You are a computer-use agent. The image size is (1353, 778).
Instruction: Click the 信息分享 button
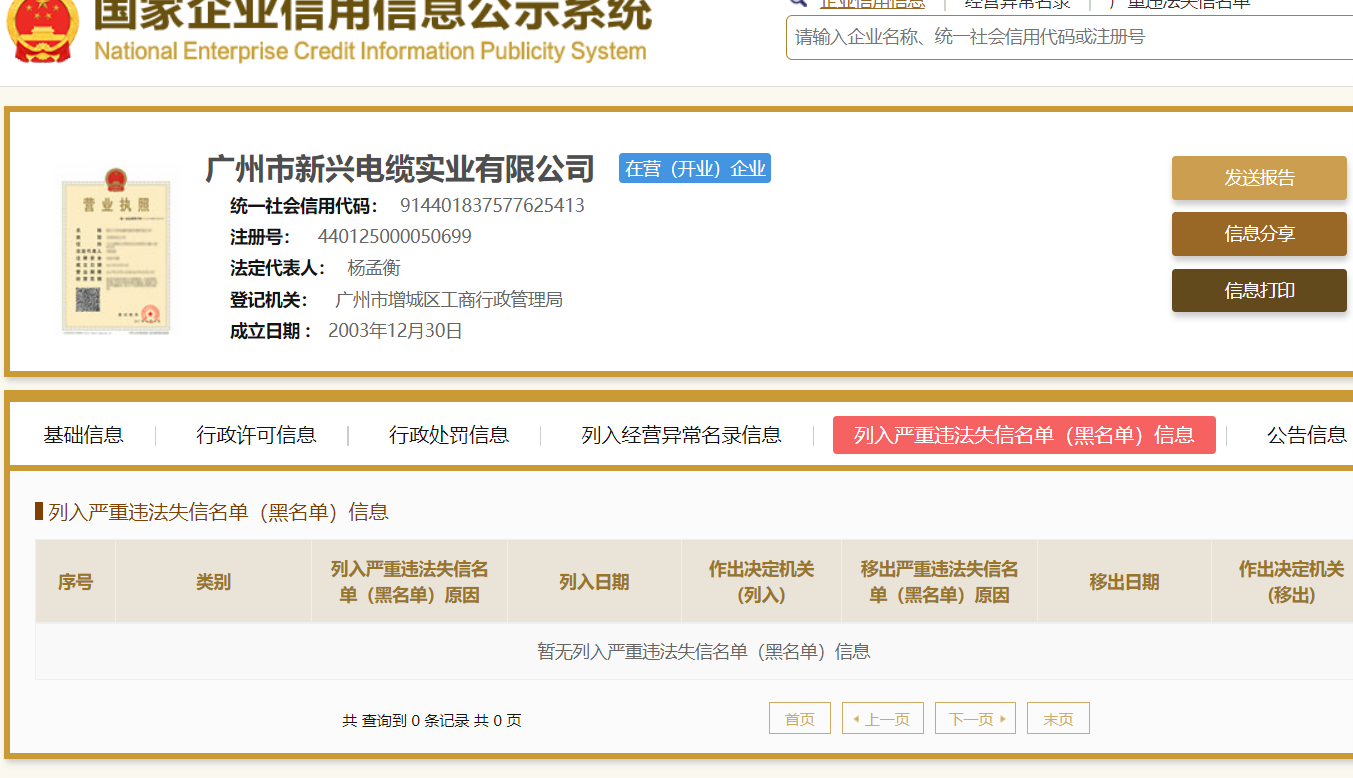coord(1259,234)
